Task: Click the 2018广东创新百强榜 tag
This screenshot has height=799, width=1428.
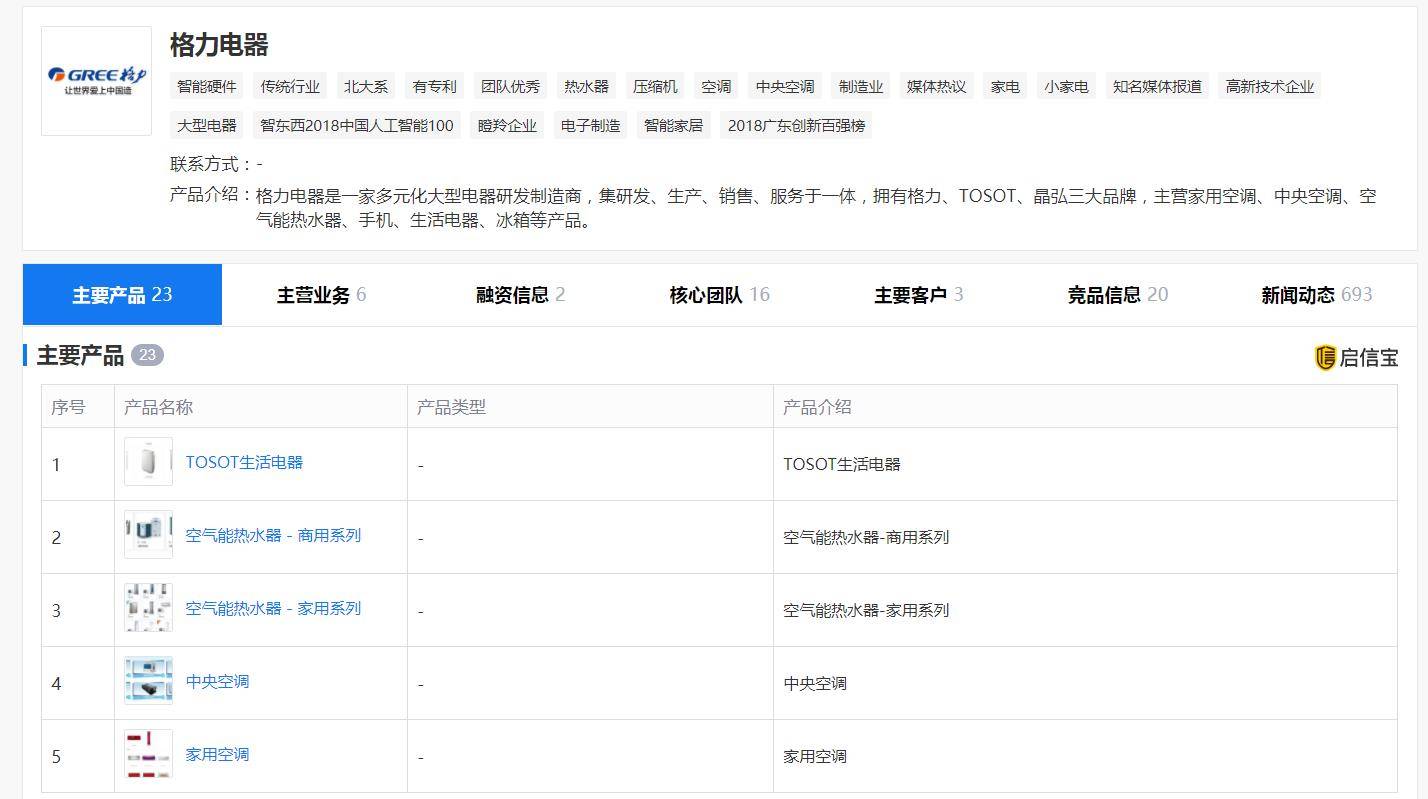Action: (x=796, y=126)
